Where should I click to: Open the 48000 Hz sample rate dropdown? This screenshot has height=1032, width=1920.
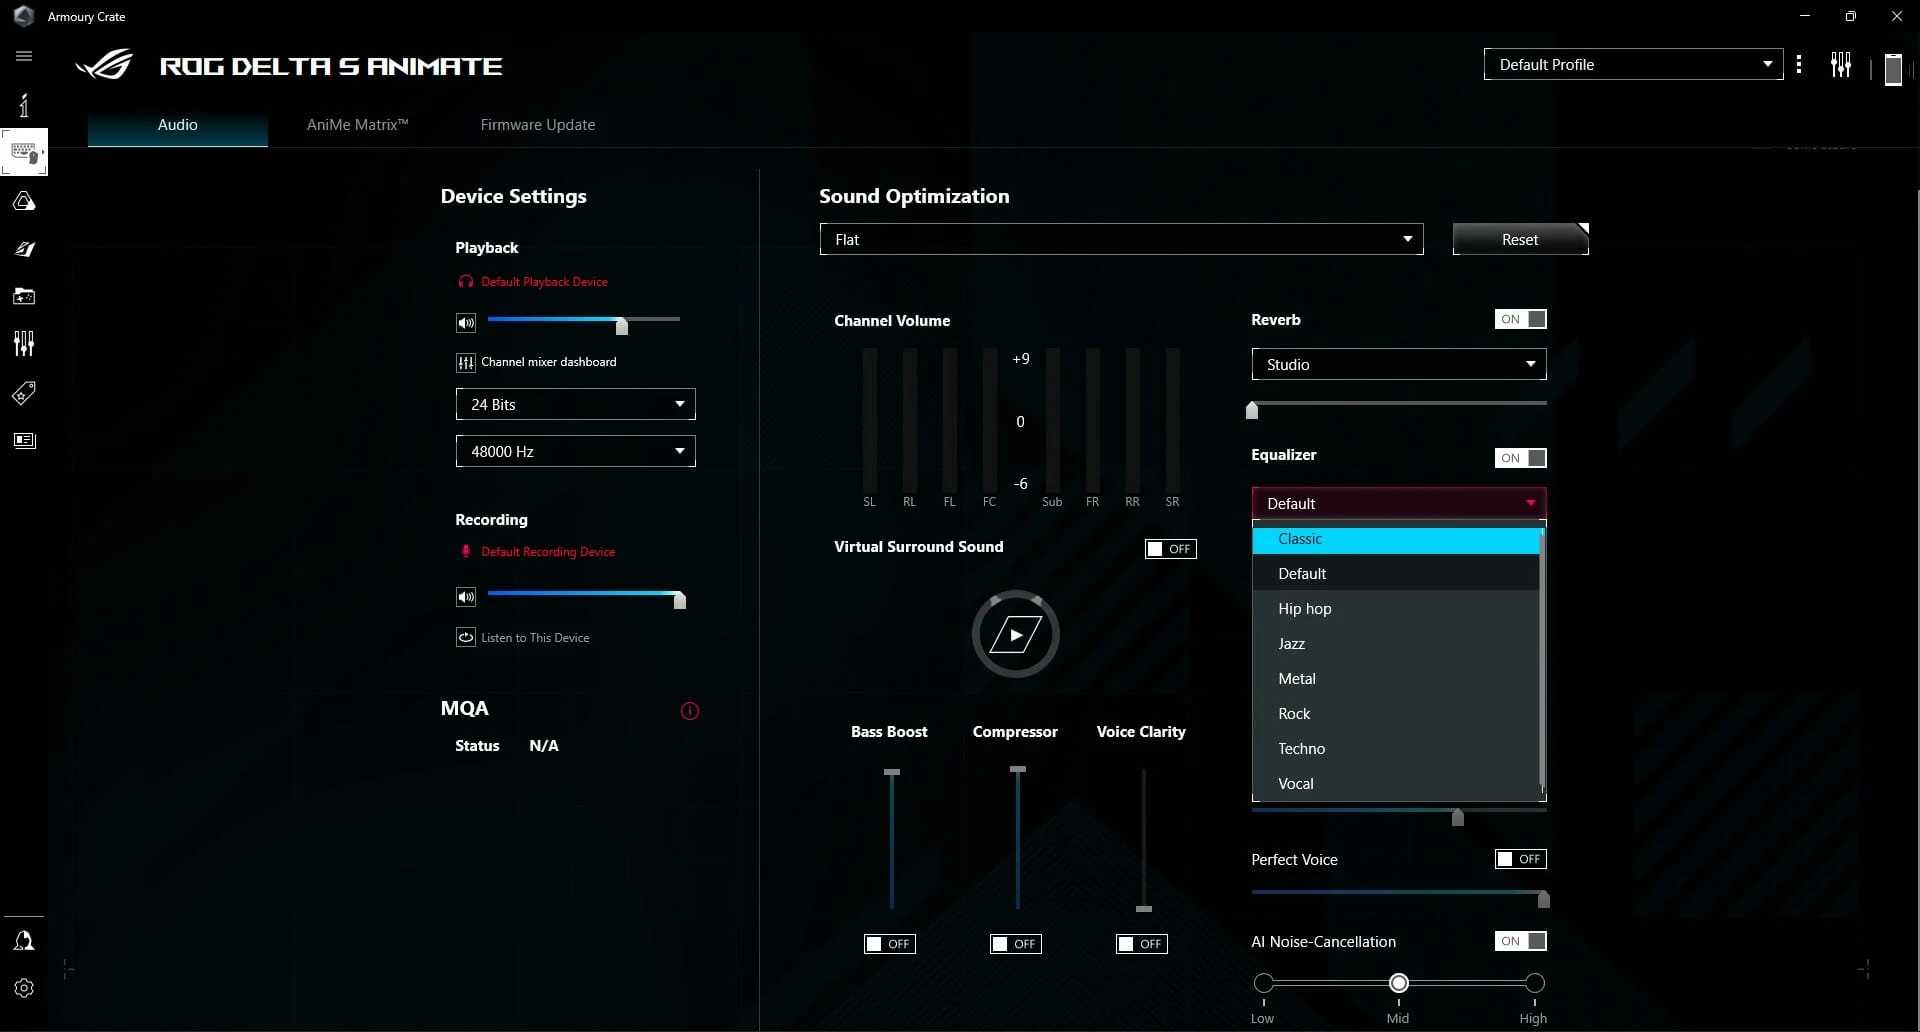point(575,451)
